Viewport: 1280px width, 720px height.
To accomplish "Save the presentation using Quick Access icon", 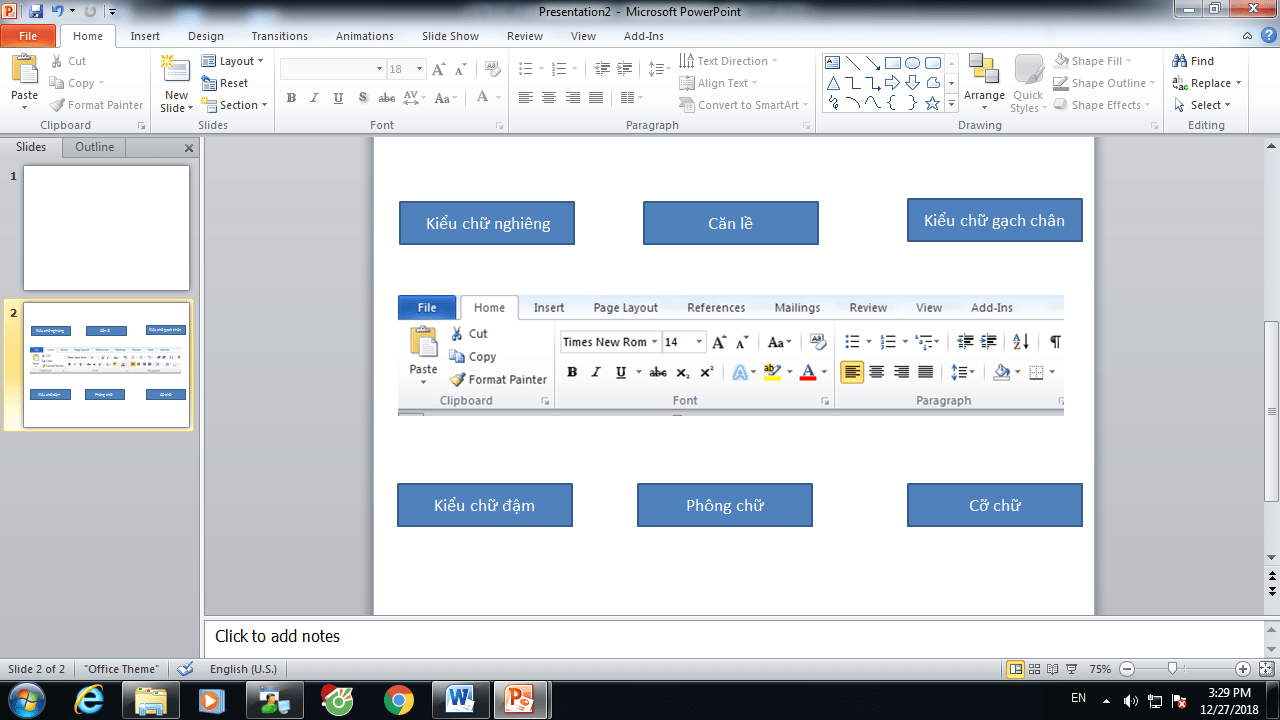I will tap(36, 12).
